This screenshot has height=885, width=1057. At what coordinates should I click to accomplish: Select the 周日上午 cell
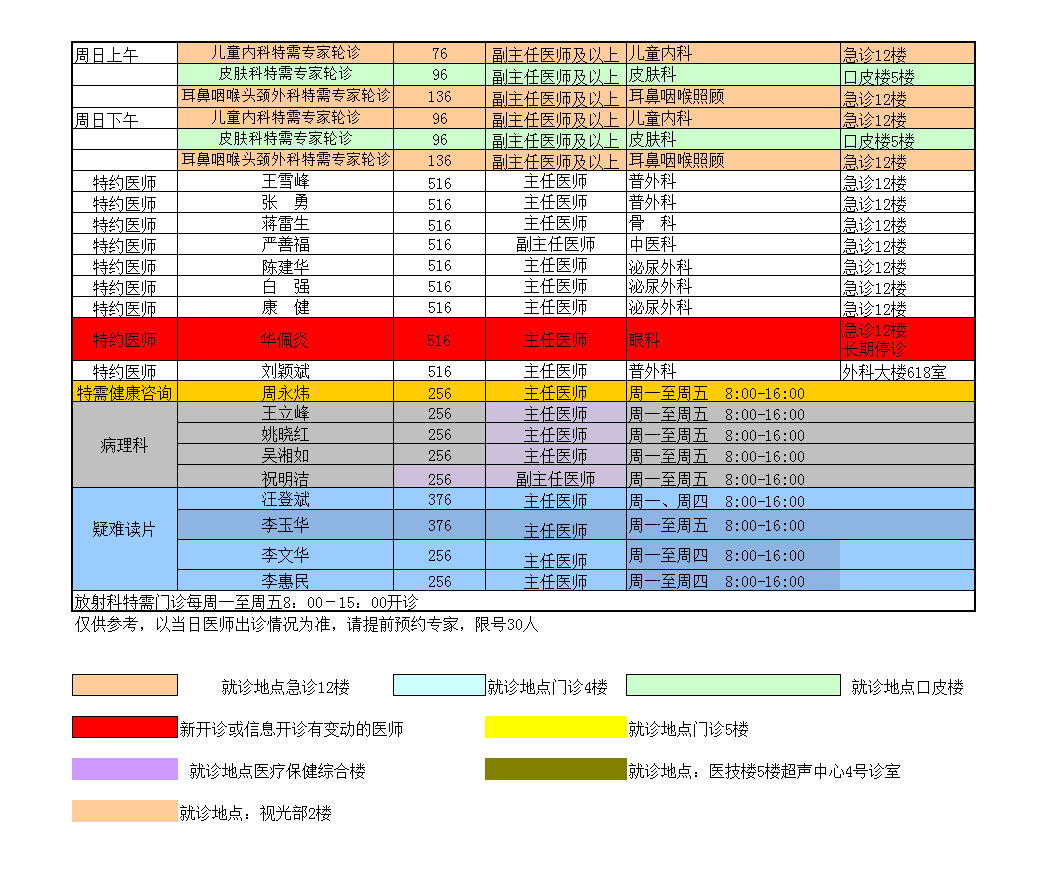[125, 53]
